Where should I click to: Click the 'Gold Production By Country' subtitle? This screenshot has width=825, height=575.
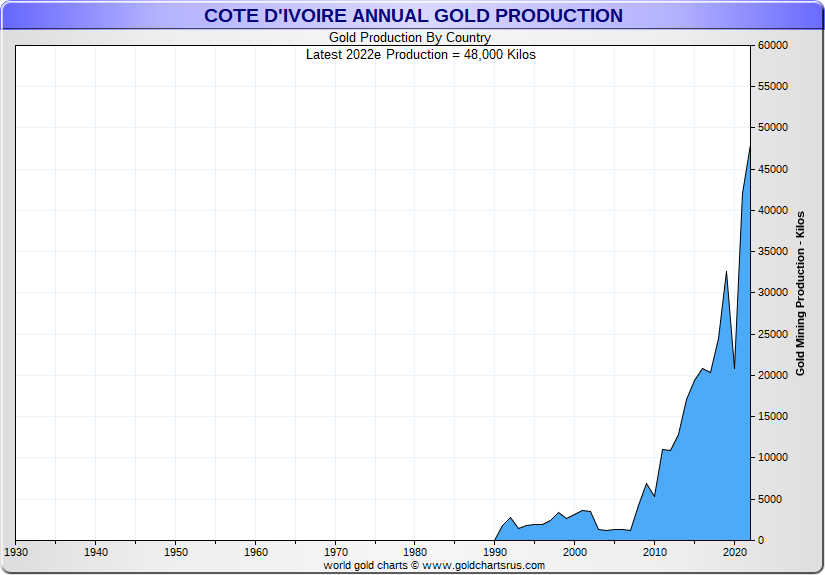[x=410, y=39]
